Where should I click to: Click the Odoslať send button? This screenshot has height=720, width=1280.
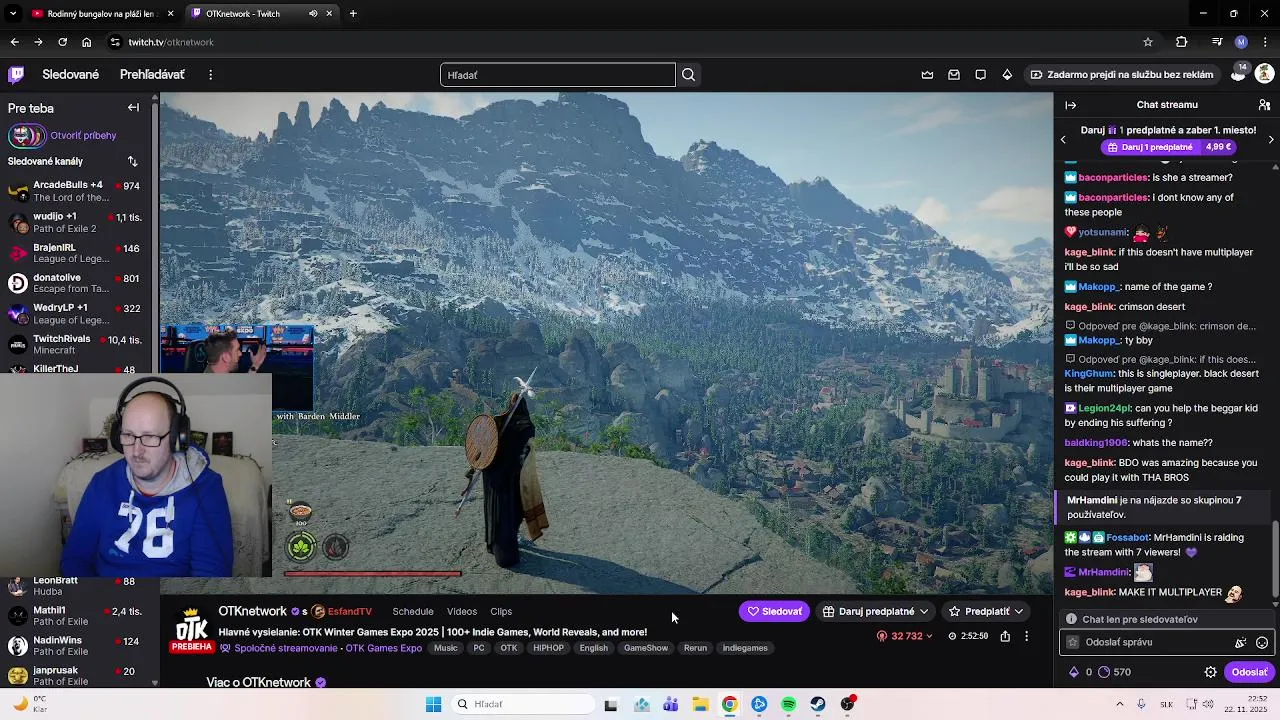tap(1249, 672)
